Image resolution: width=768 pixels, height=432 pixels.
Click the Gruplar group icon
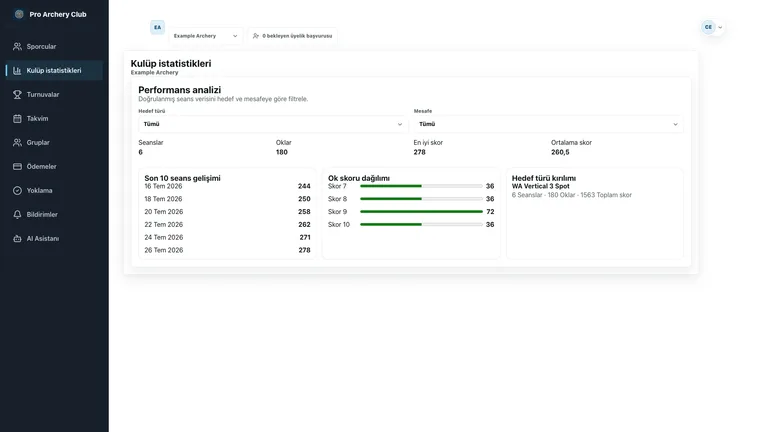[17, 143]
